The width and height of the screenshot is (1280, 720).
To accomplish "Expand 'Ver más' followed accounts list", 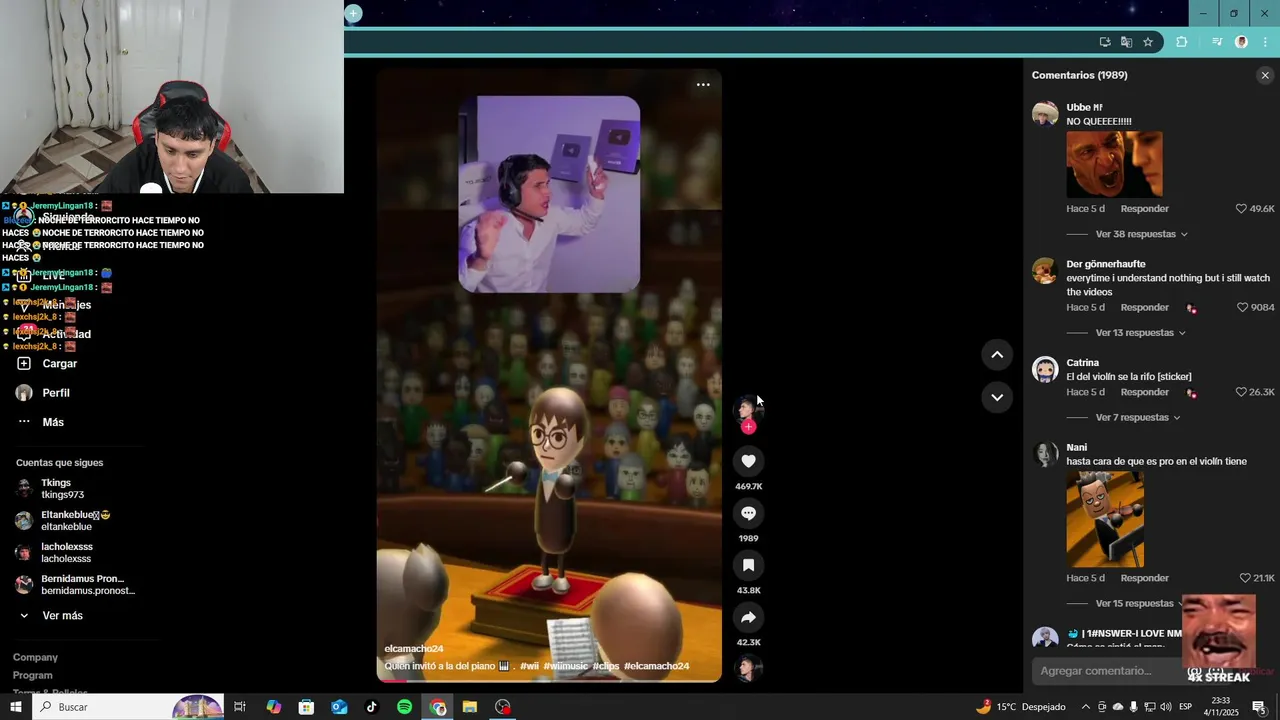I will point(62,616).
